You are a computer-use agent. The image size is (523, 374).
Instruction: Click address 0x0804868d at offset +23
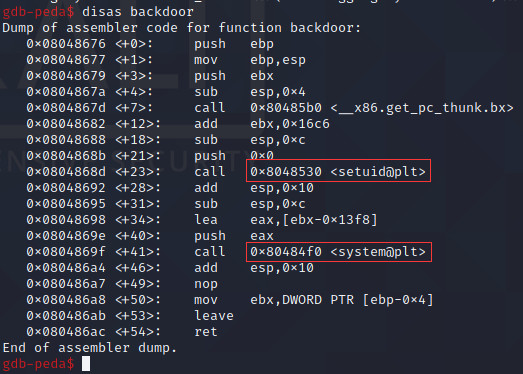click(x=66, y=172)
